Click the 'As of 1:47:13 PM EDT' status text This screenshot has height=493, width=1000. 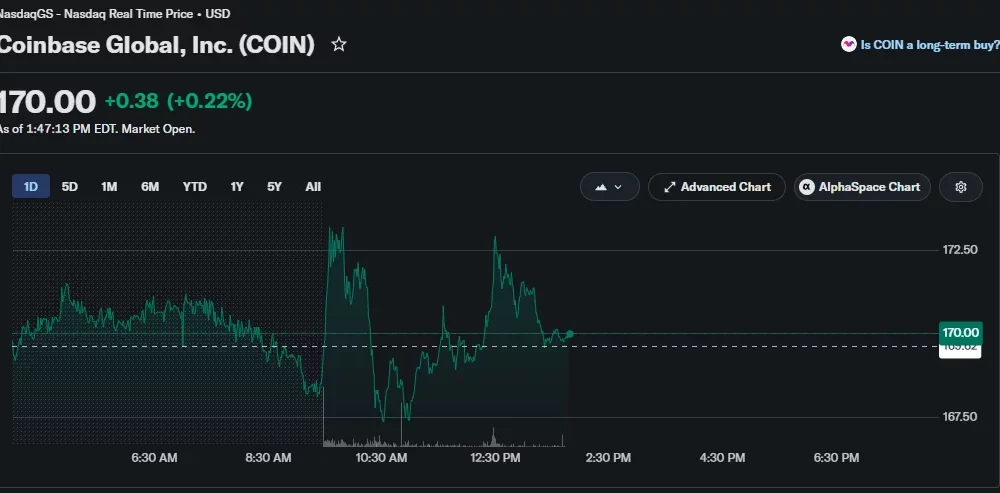coord(97,129)
